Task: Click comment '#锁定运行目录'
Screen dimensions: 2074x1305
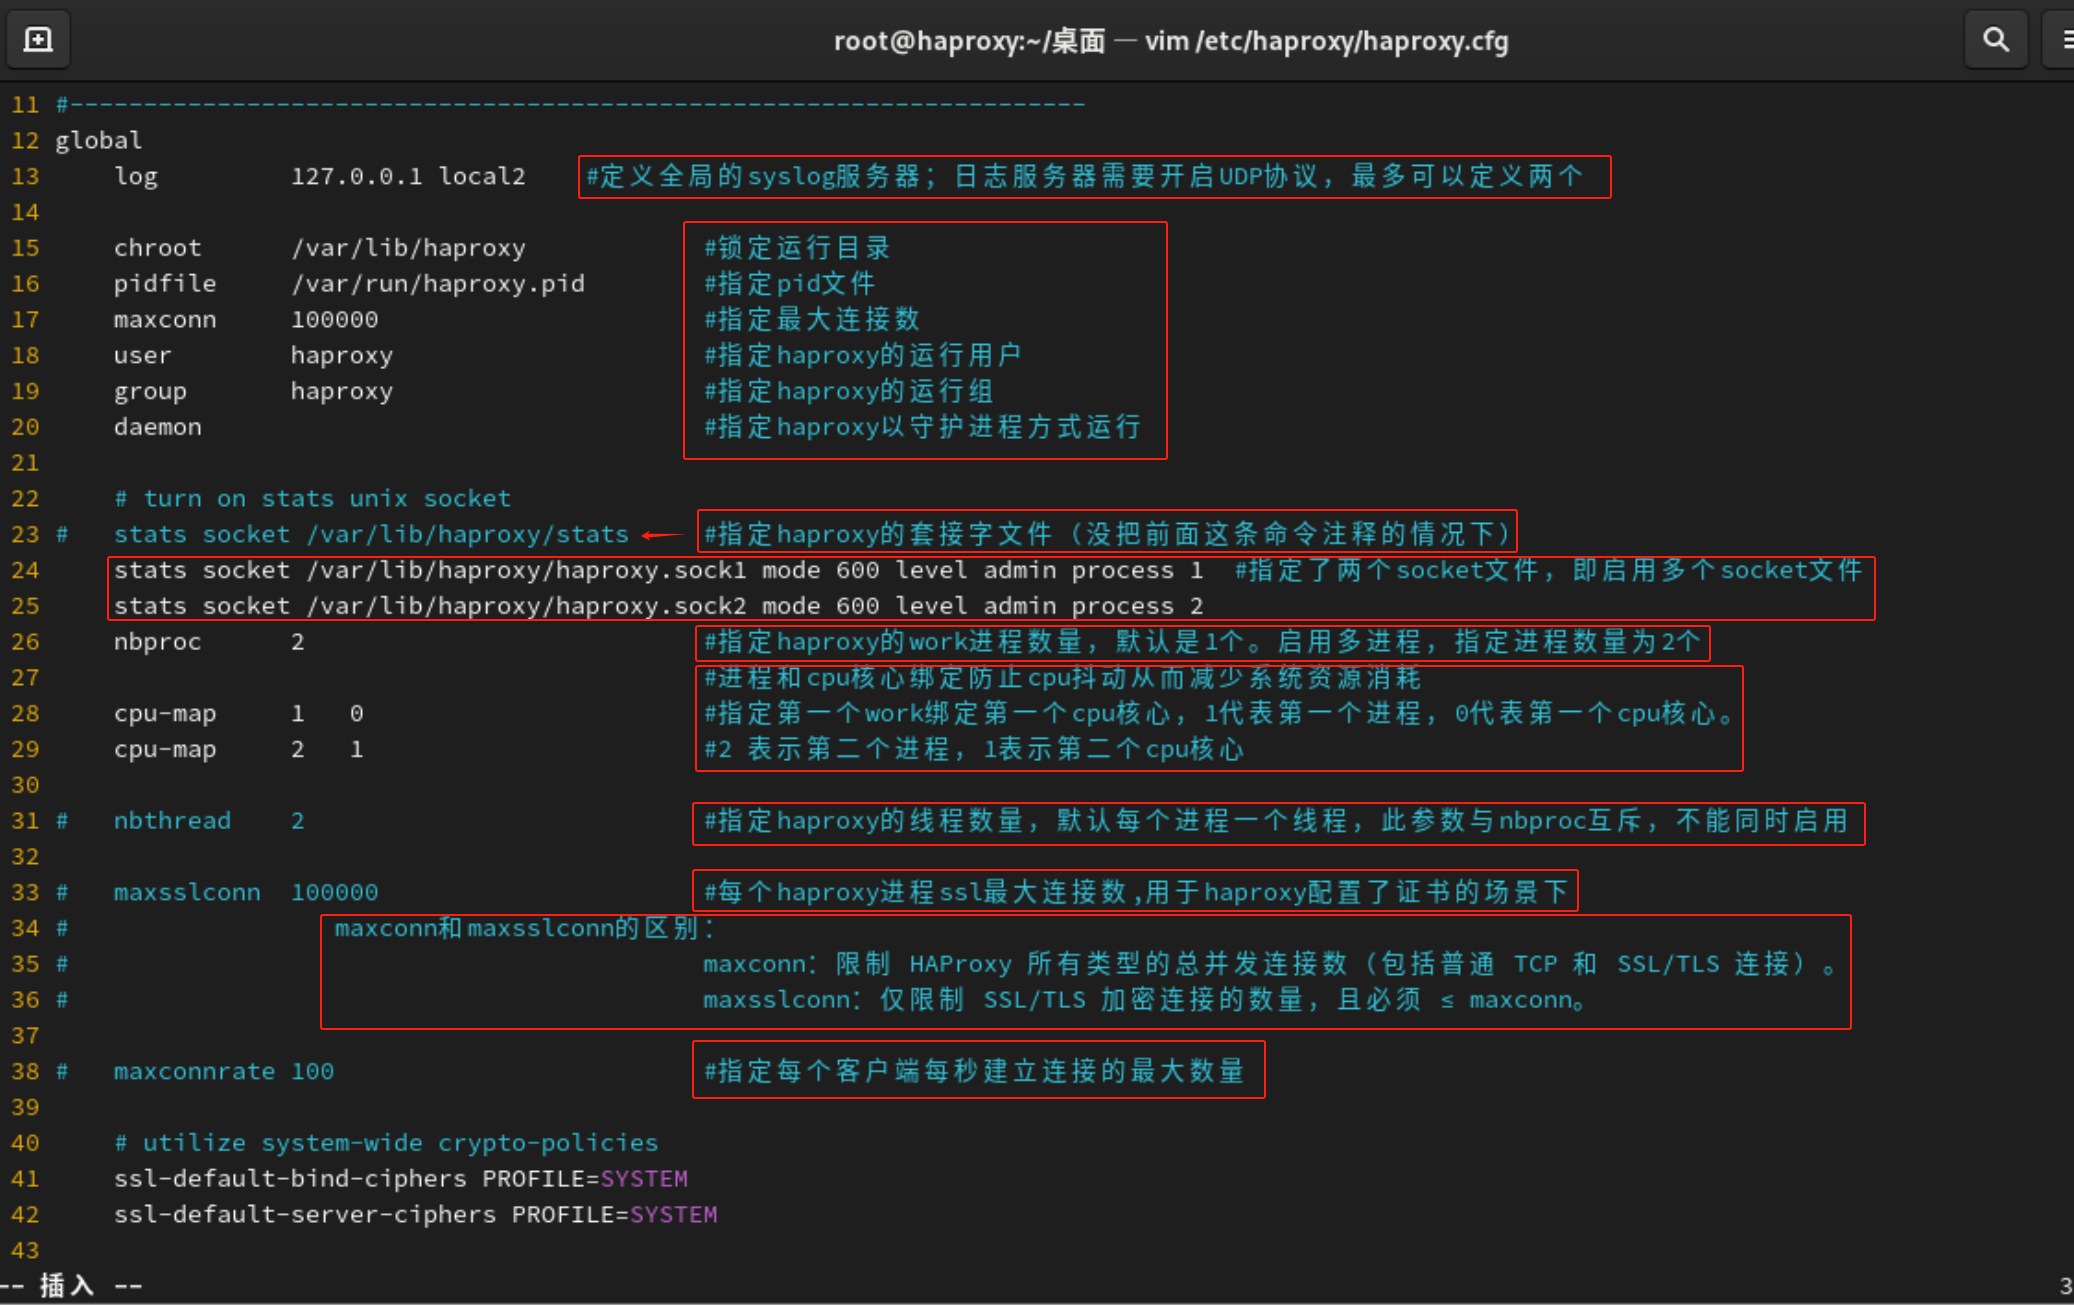Action: pos(797,248)
